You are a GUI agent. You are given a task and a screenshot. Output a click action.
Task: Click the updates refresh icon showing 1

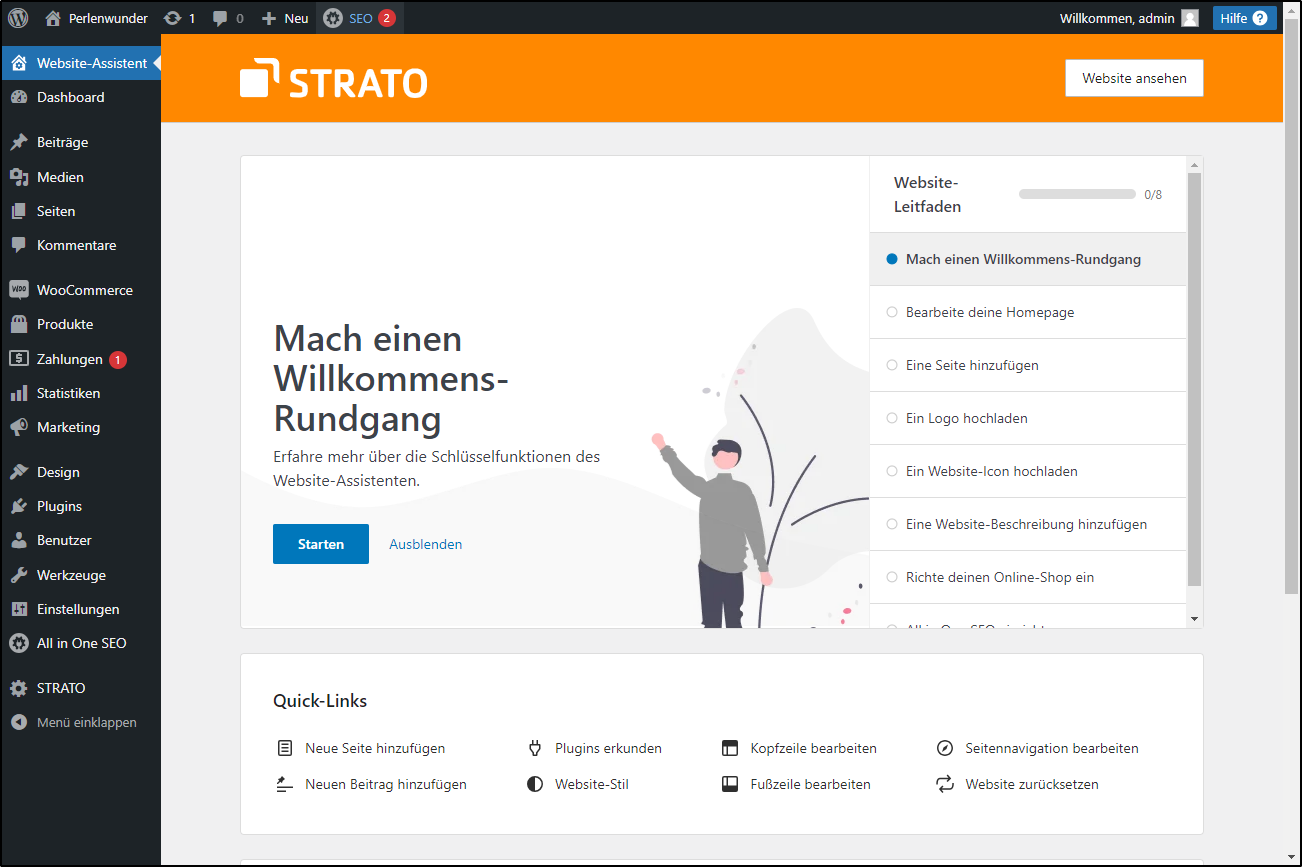pyautogui.click(x=174, y=17)
